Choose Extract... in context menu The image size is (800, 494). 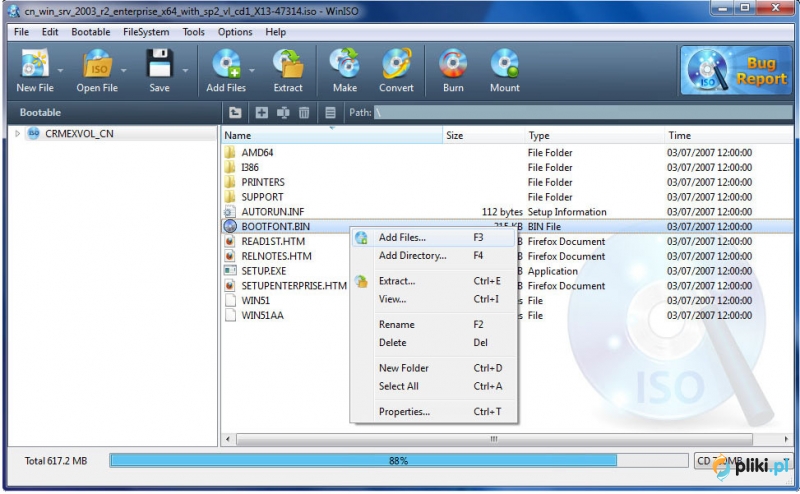coord(433,281)
